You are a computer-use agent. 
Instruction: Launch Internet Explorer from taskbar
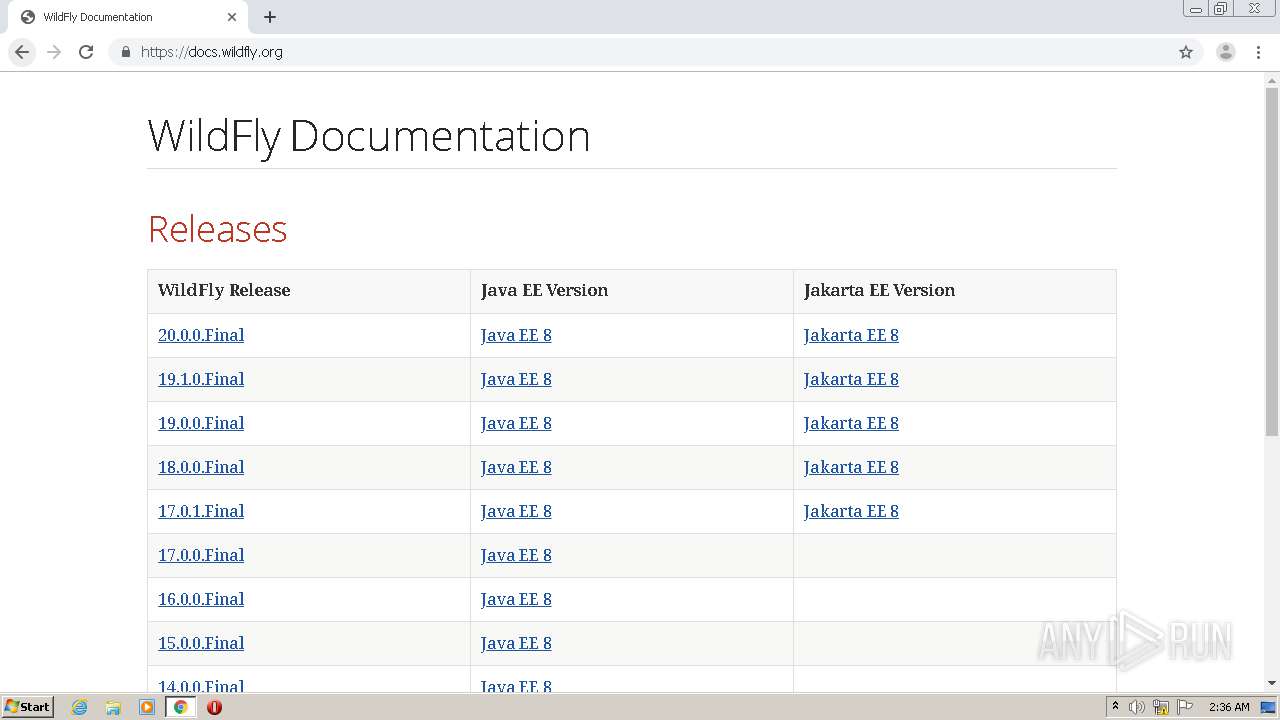click(x=80, y=707)
